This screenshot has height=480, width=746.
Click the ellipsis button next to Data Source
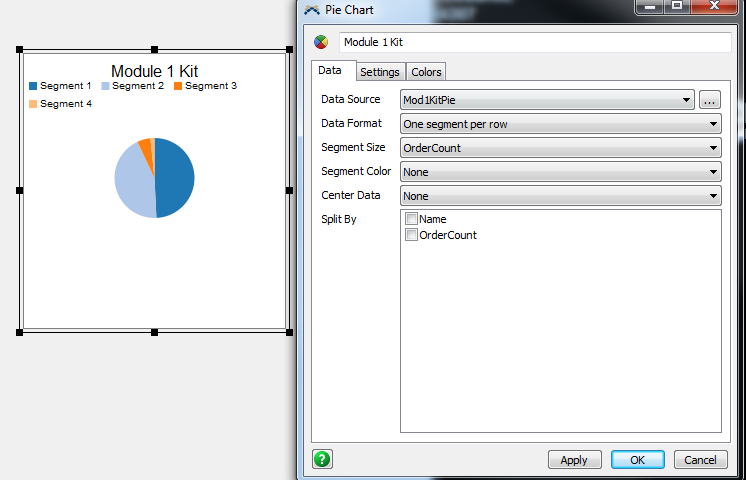[710, 100]
